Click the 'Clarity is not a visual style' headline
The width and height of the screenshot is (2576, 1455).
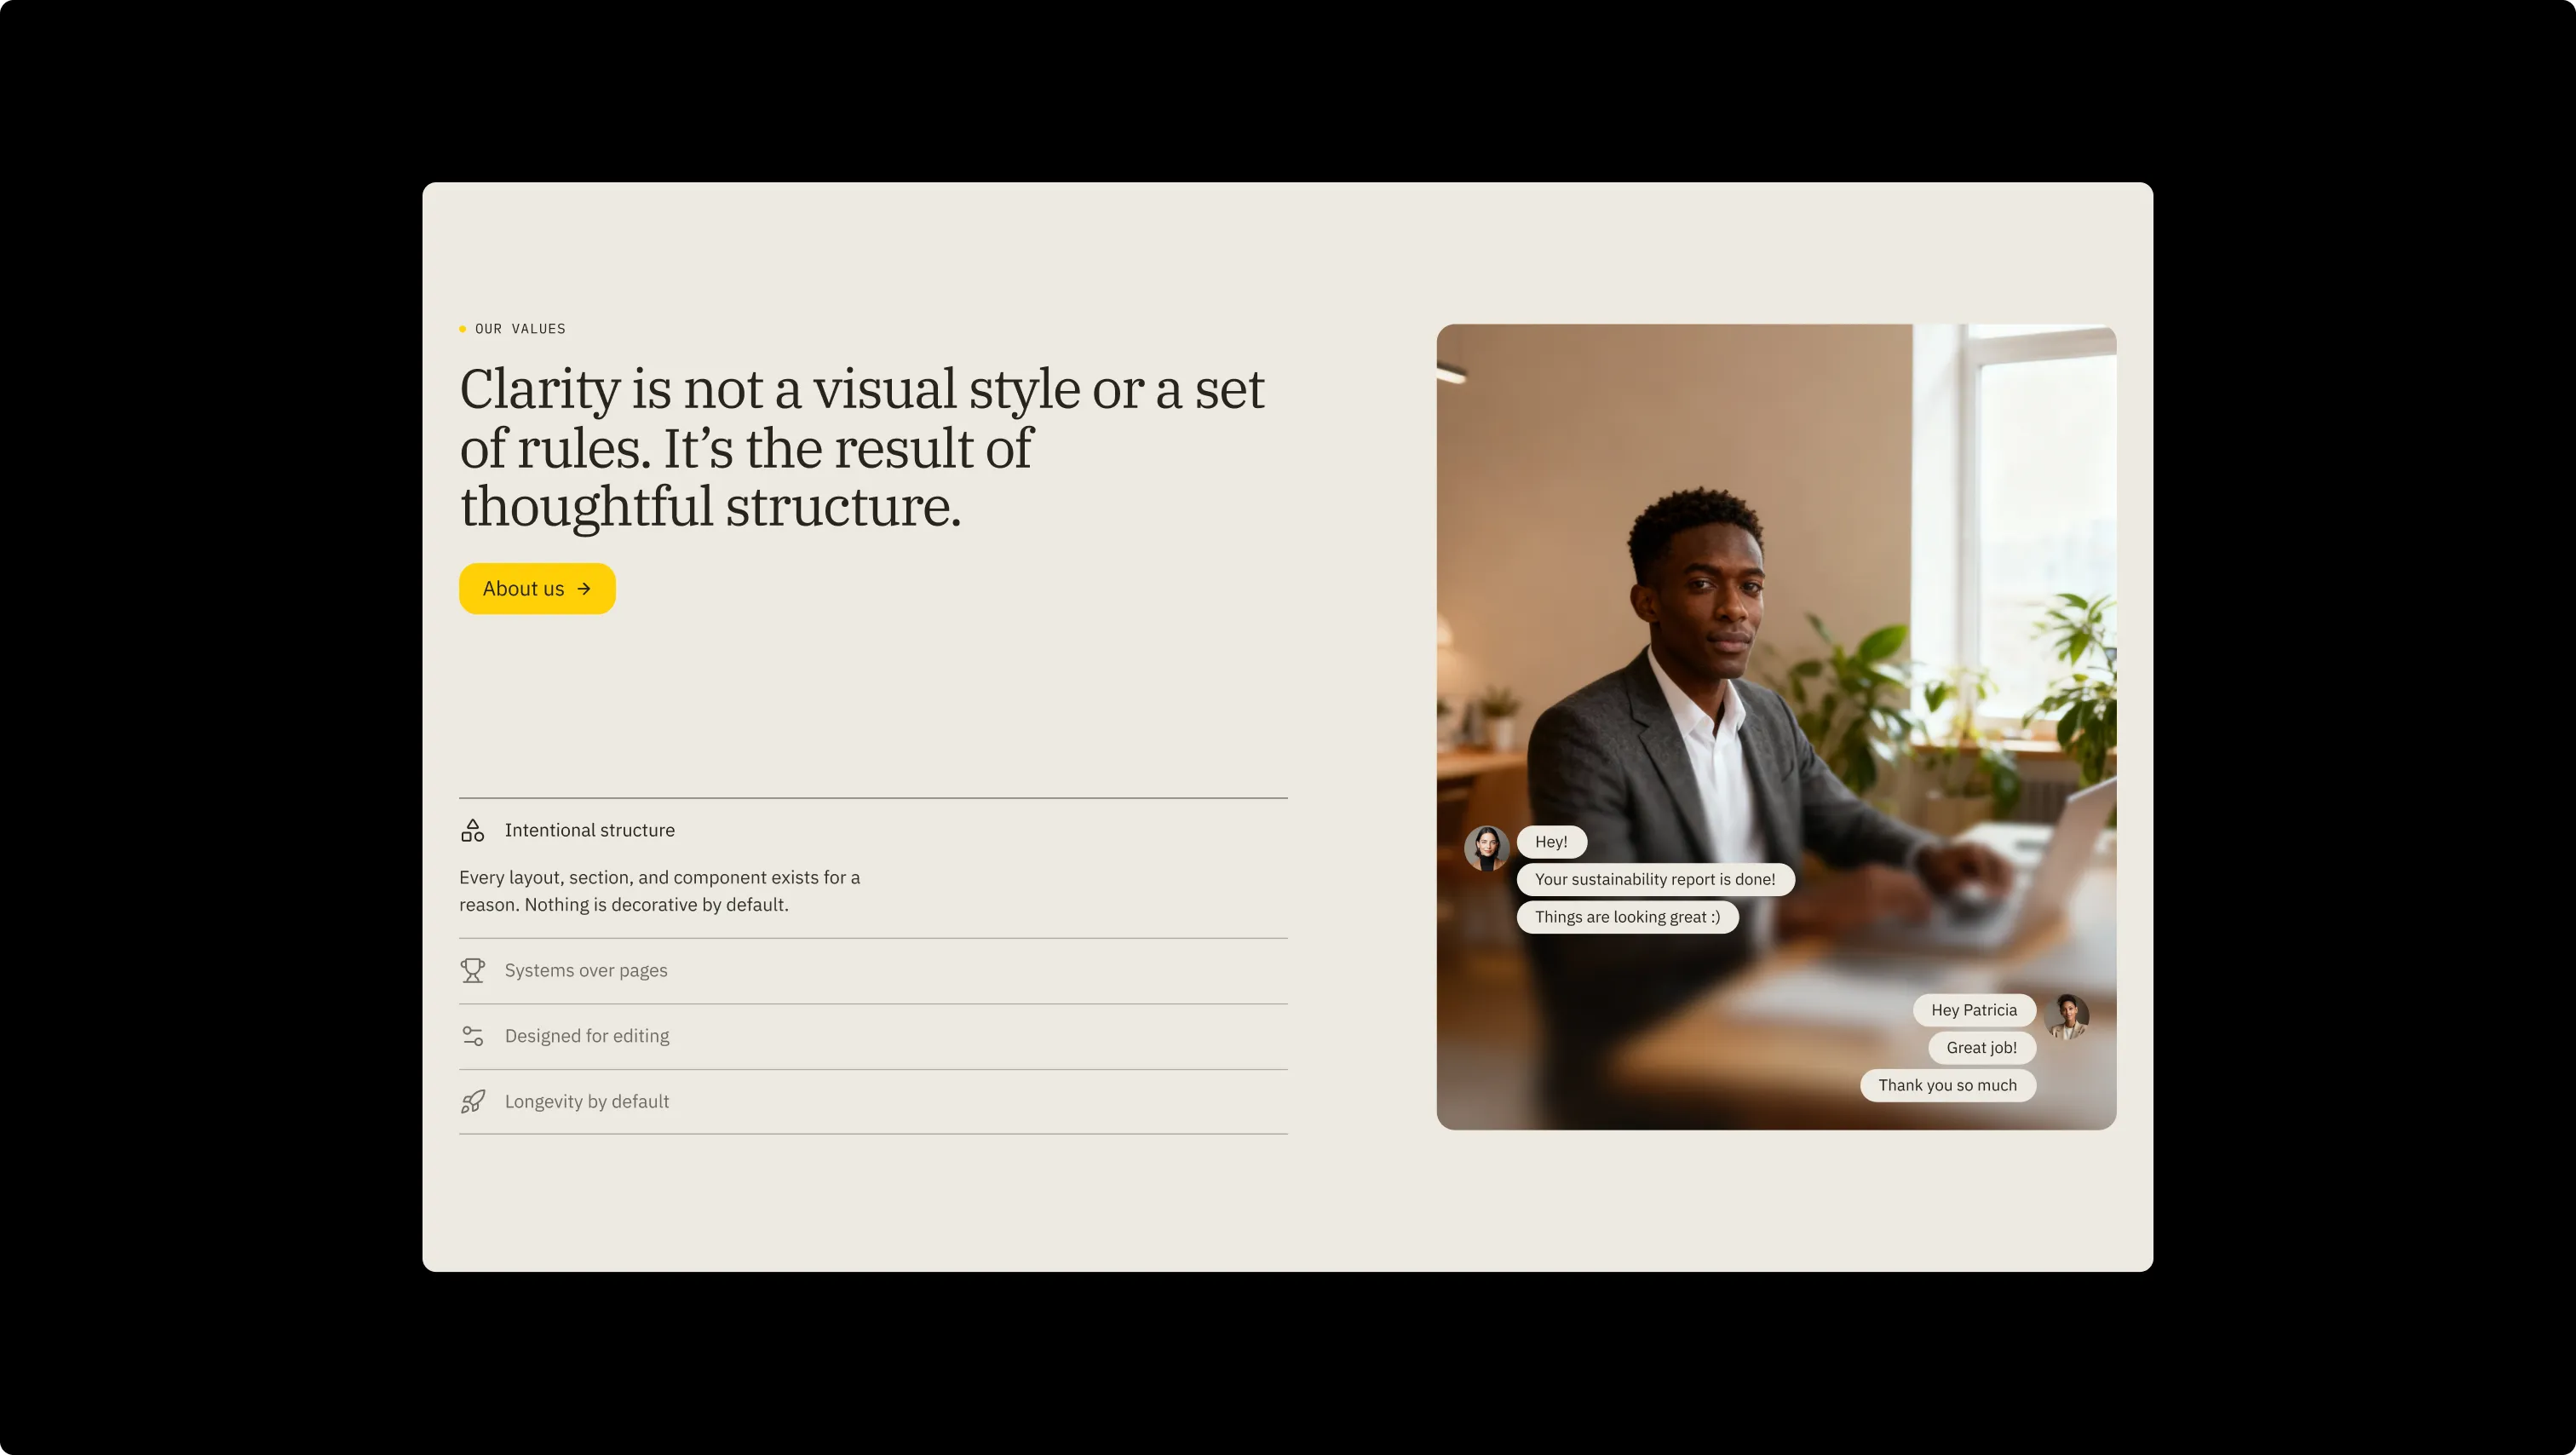862,447
